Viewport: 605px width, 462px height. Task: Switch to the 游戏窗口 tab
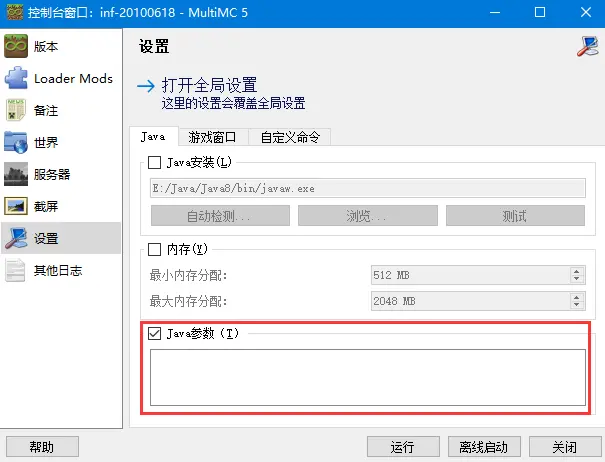pos(213,137)
